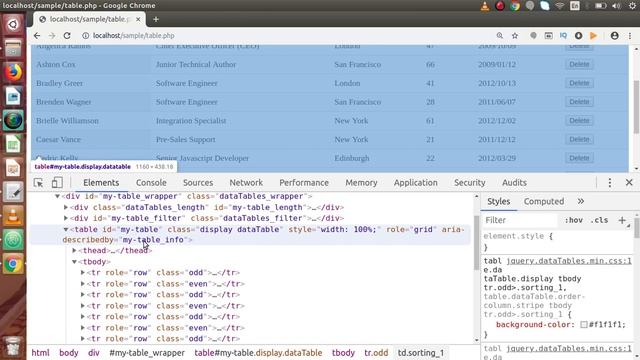Collapse the my-table_wrapper div node
Viewport: 640px width, 360px height.
(x=58, y=196)
